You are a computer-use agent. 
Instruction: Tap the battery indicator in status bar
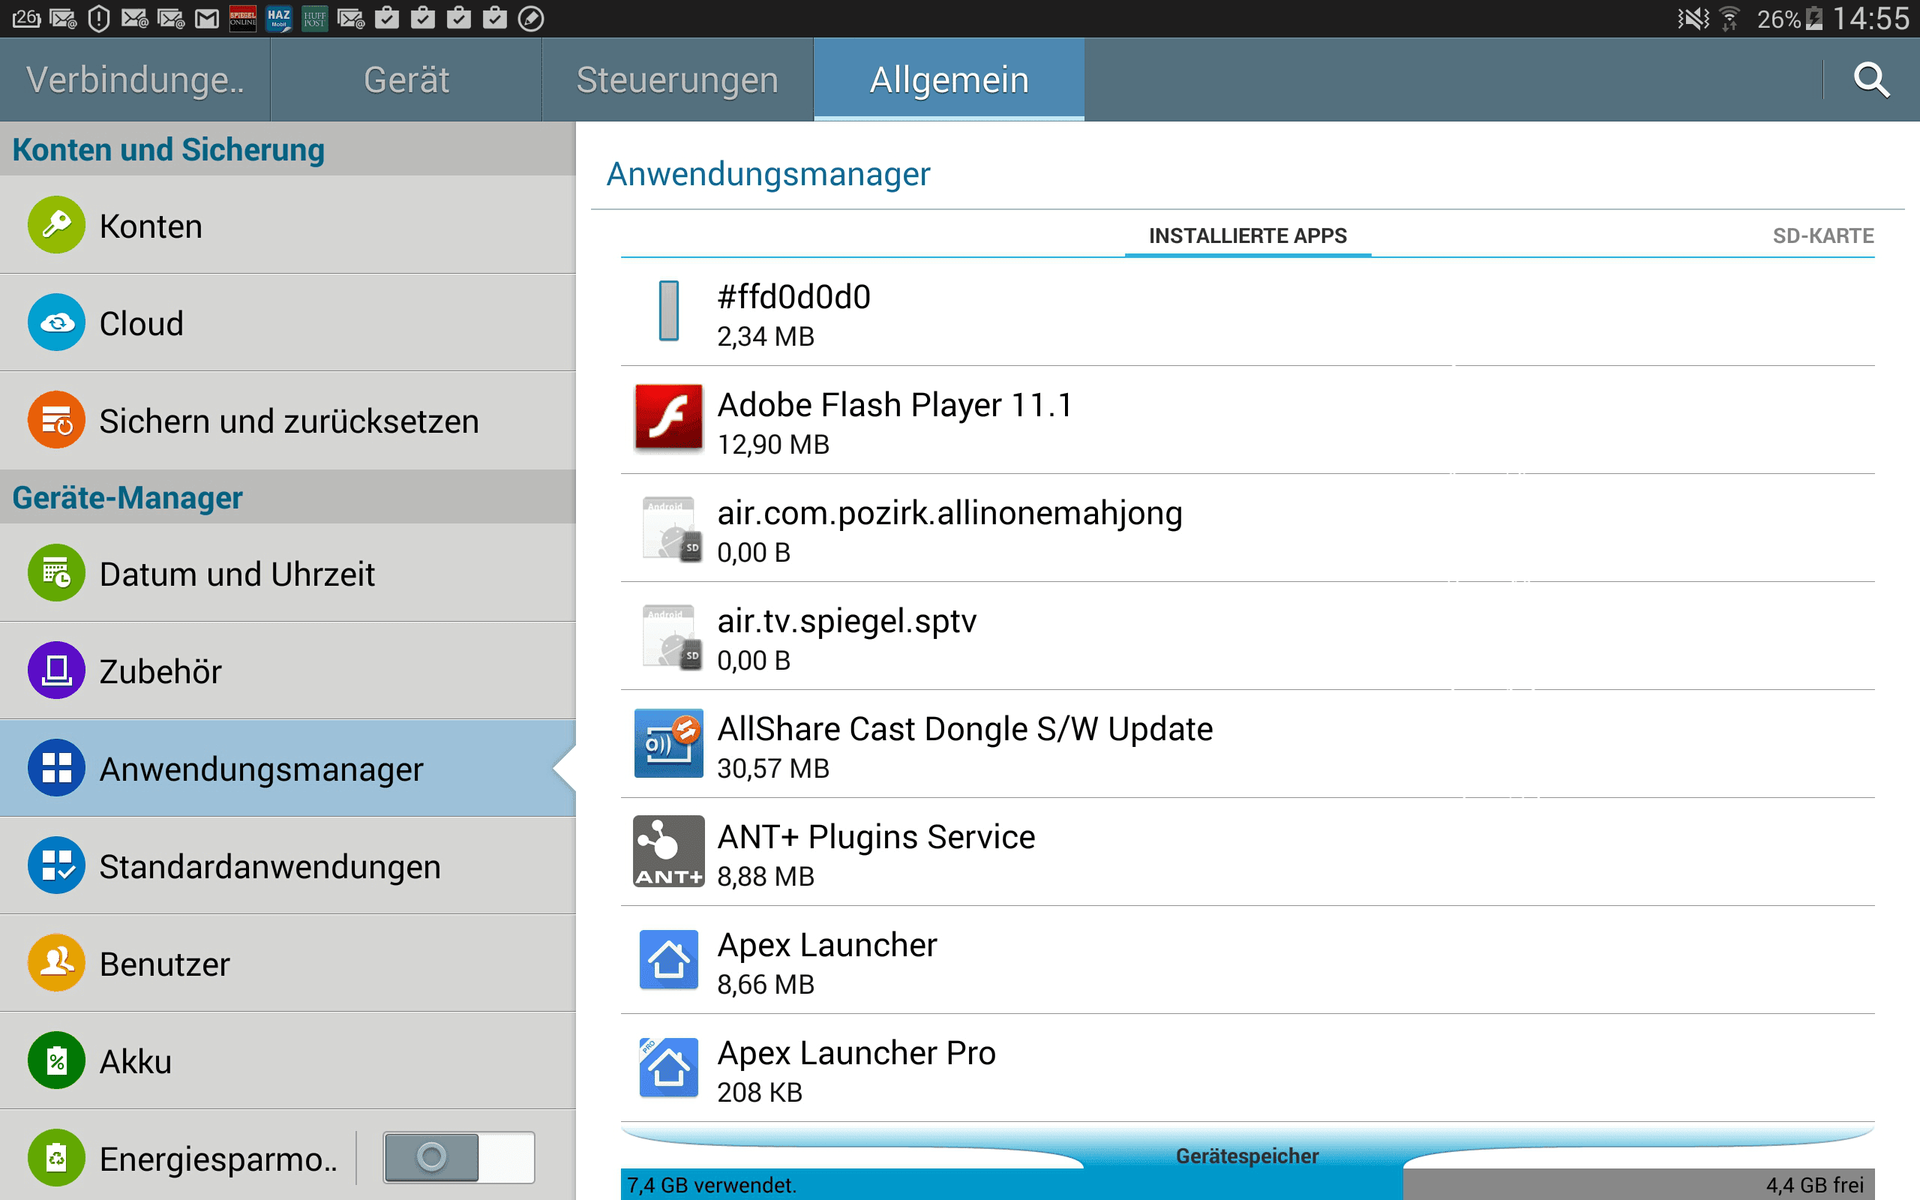(1815, 19)
